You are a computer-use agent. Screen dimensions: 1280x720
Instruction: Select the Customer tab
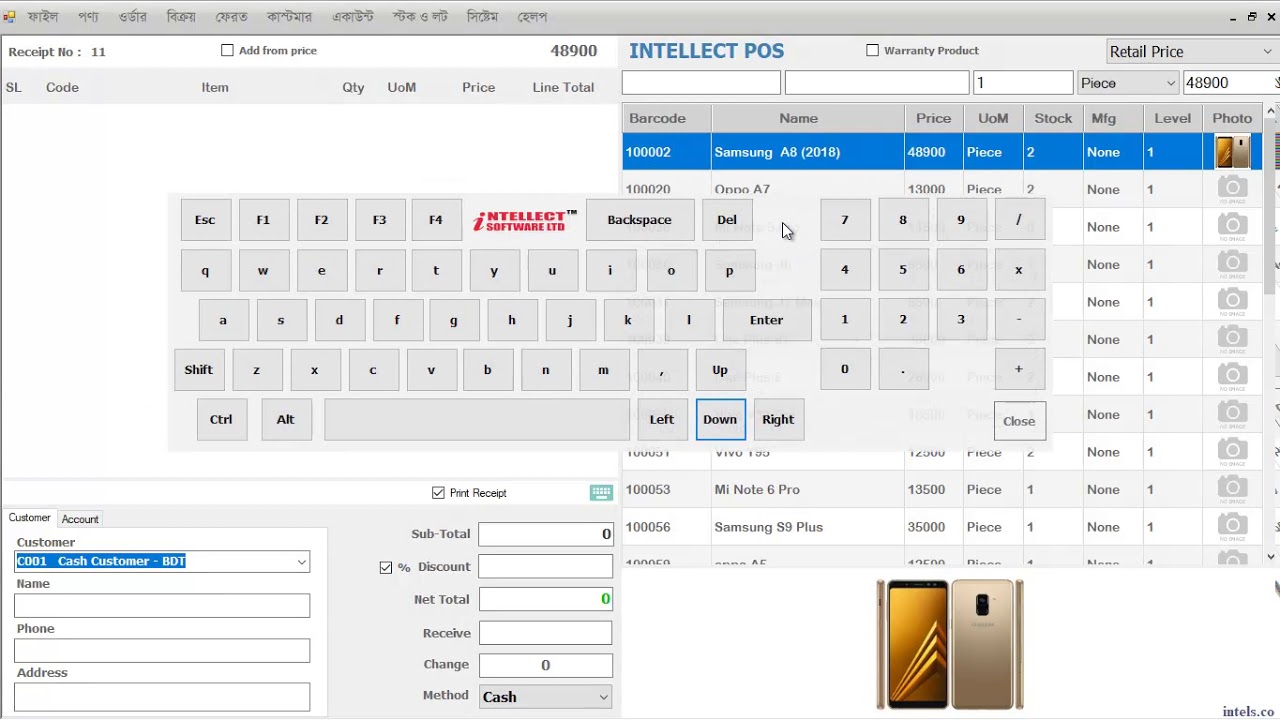coord(29,518)
